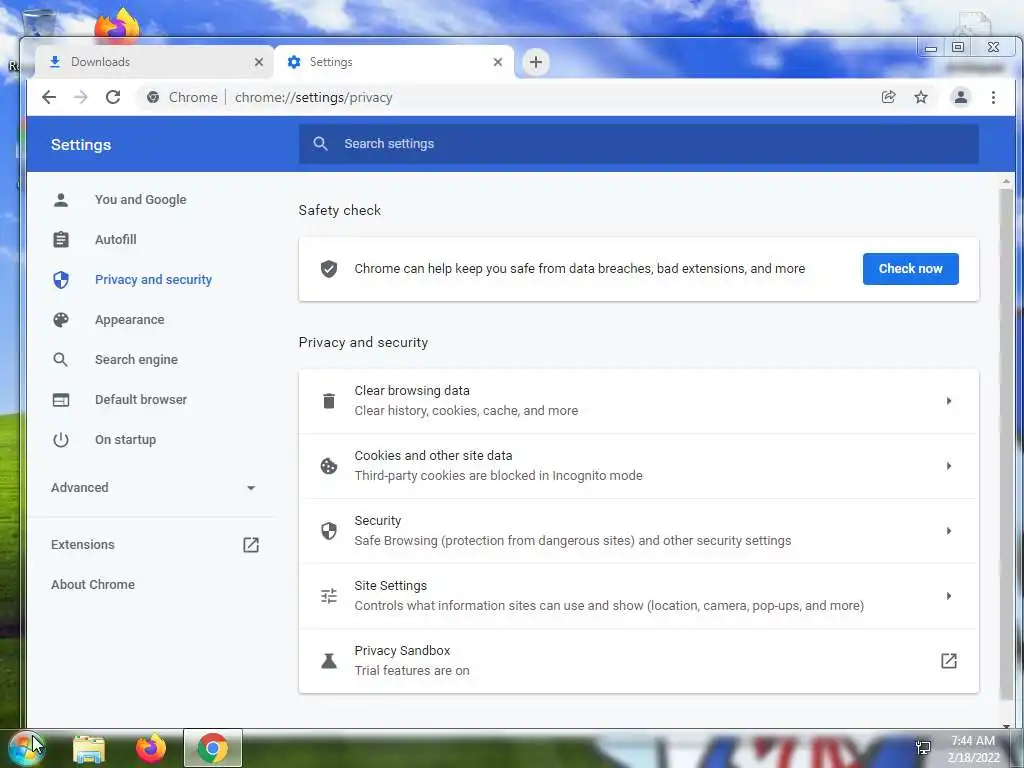Image resolution: width=1024 pixels, height=768 pixels.
Task: Open the profile avatar menu
Action: pyautogui.click(x=961, y=97)
